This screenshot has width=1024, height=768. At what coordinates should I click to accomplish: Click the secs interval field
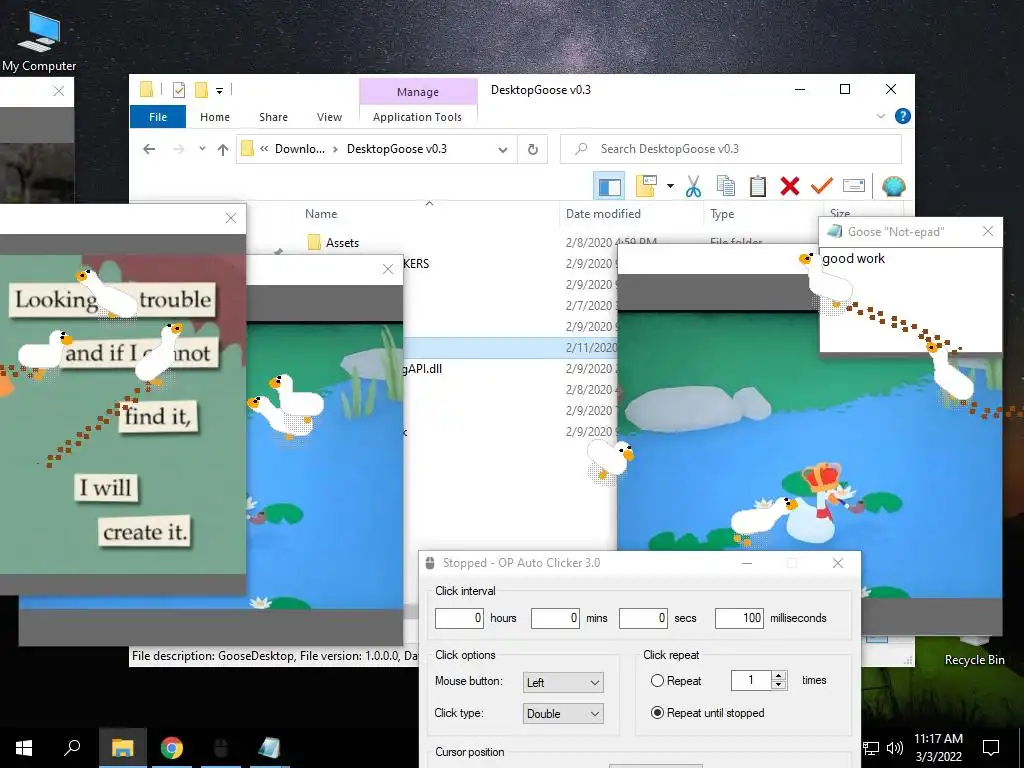pyautogui.click(x=643, y=618)
